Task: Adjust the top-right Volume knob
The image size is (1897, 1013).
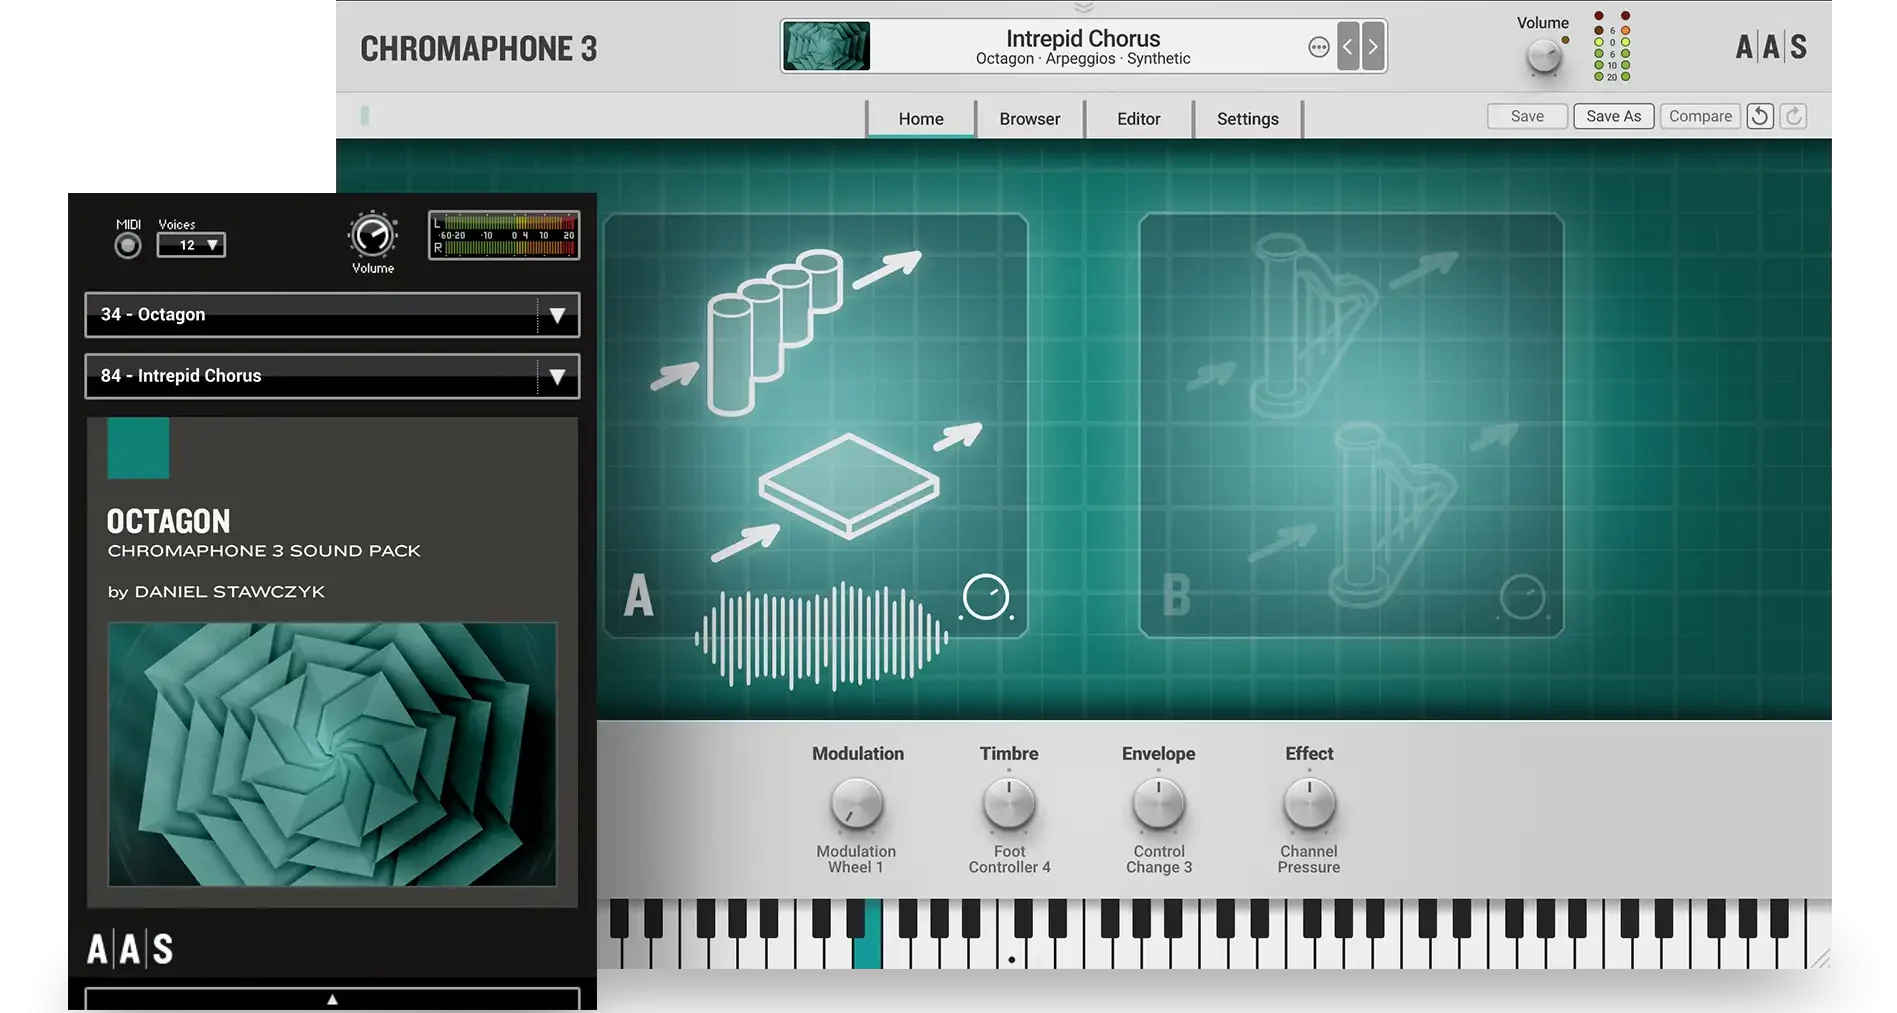Action: pyautogui.click(x=1541, y=55)
